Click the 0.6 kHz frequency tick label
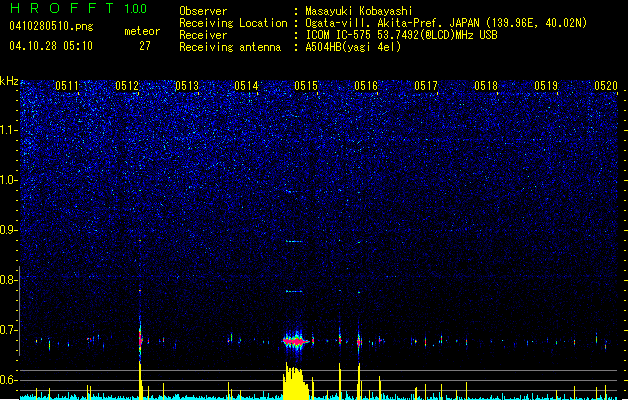 coord(8,380)
